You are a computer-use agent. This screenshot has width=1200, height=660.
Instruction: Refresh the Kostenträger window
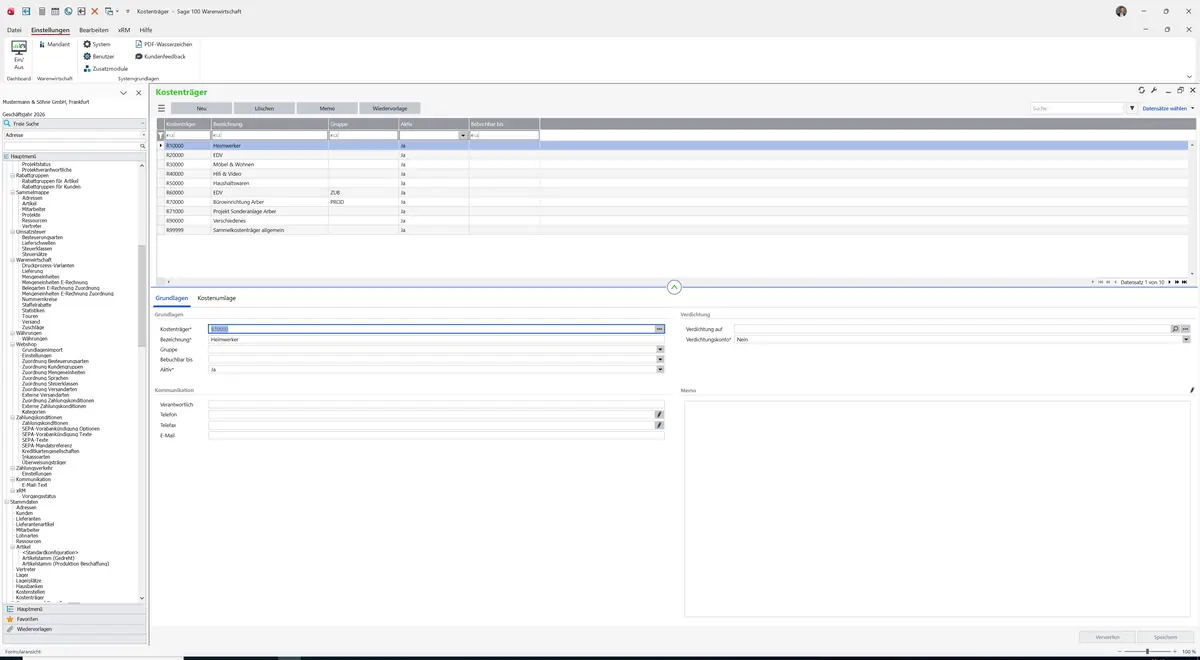tap(1141, 91)
